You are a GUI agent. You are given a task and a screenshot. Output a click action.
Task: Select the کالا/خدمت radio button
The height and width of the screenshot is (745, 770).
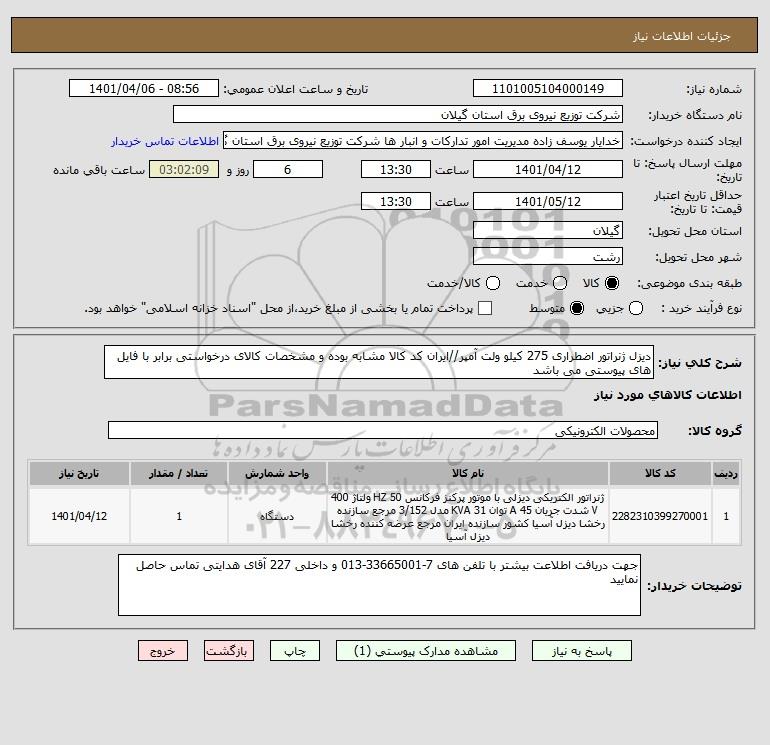493,283
